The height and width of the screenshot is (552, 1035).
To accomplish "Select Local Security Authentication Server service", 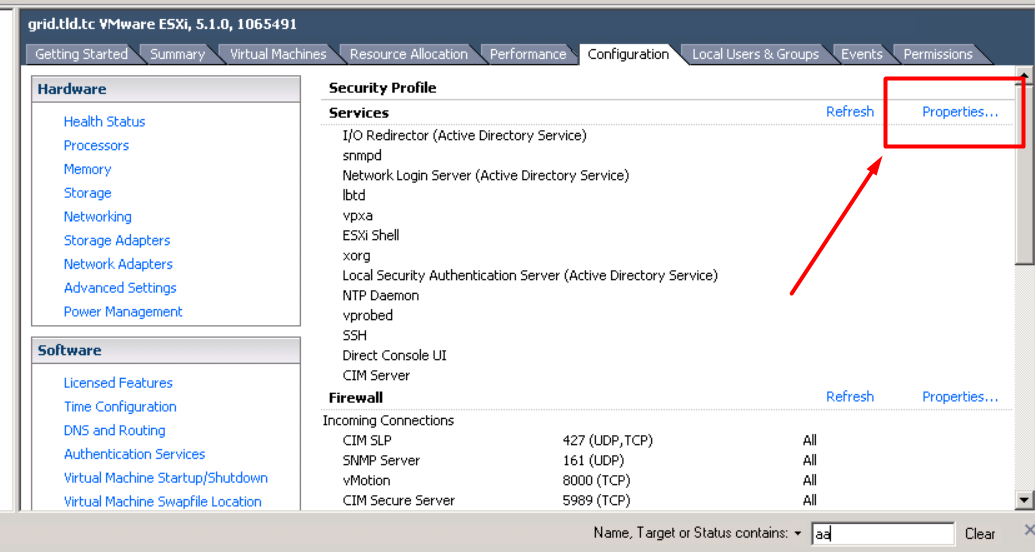I will coord(529,275).
